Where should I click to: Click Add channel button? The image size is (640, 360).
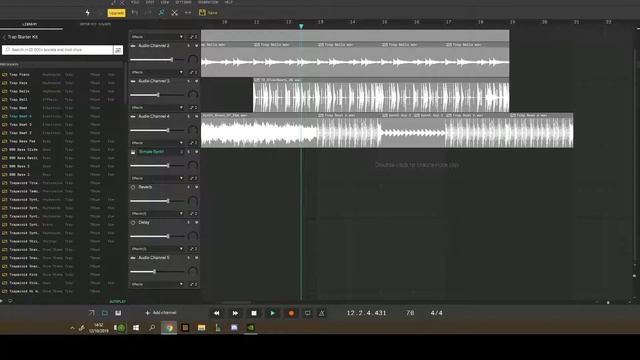161,313
